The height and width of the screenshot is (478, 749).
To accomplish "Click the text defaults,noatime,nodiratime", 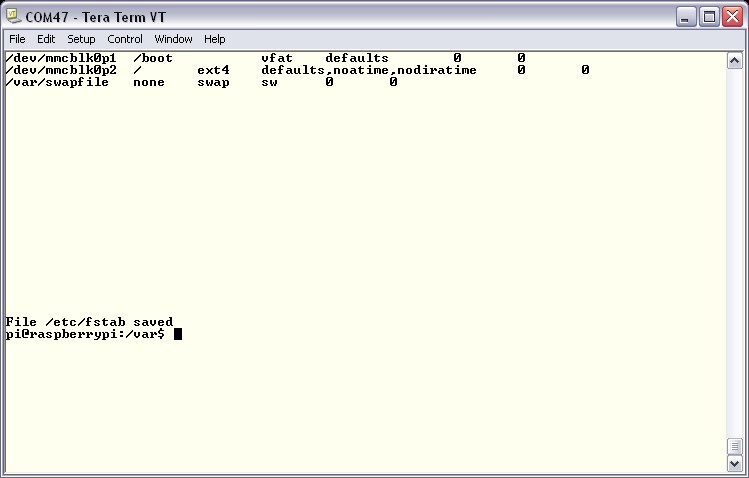I will click(369, 70).
